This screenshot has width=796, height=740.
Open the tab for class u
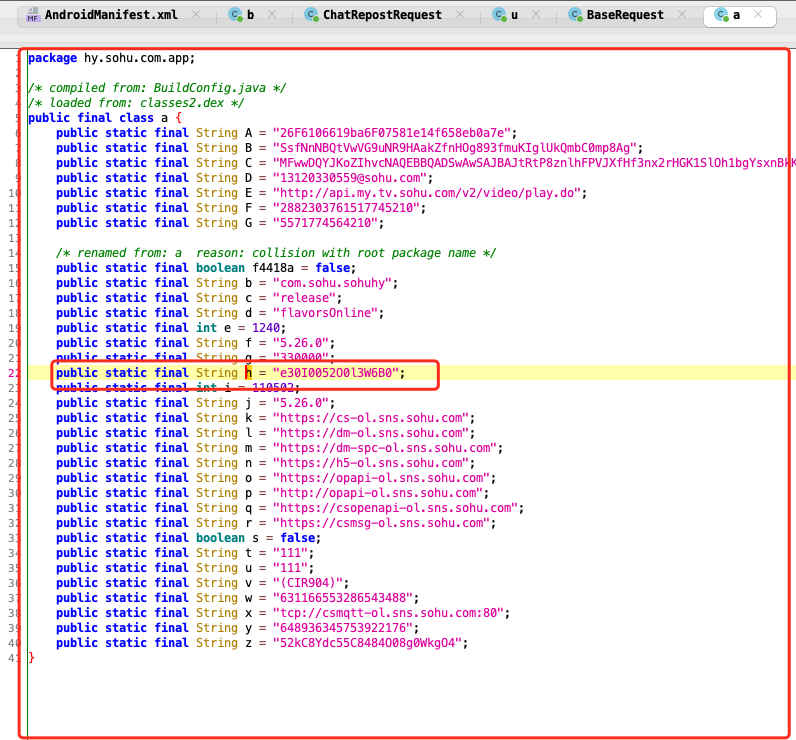514,15
